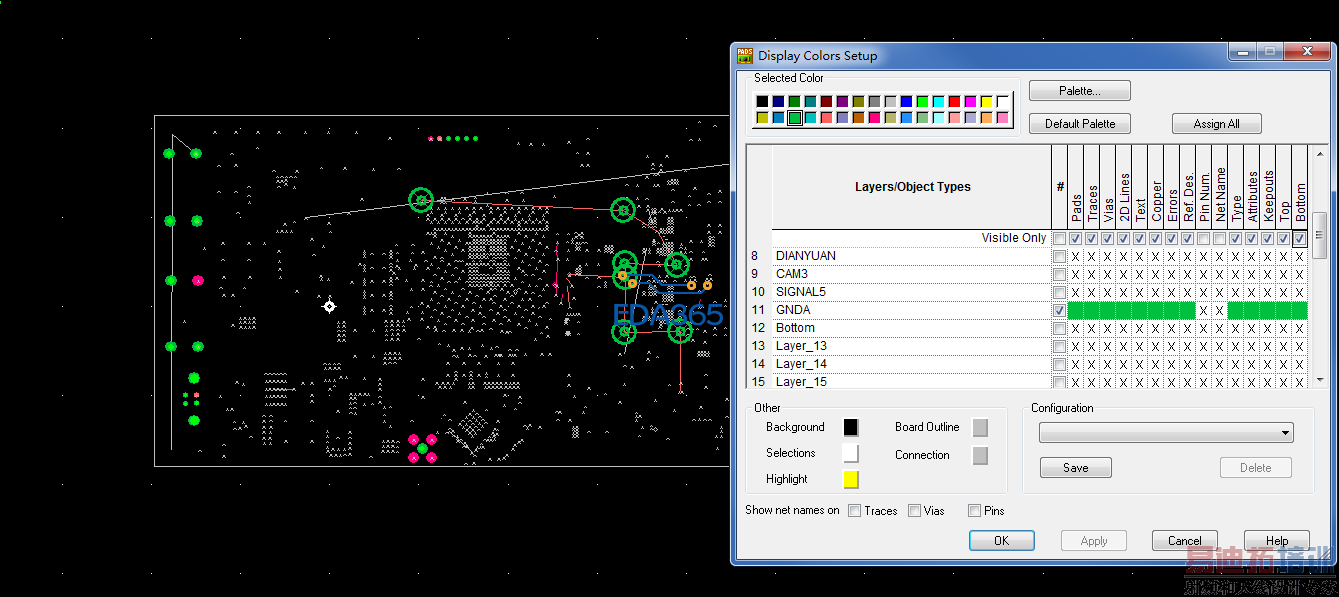Screen dimensions: 1339x597
Task: Click the Background color box
Action: (850, 428)
